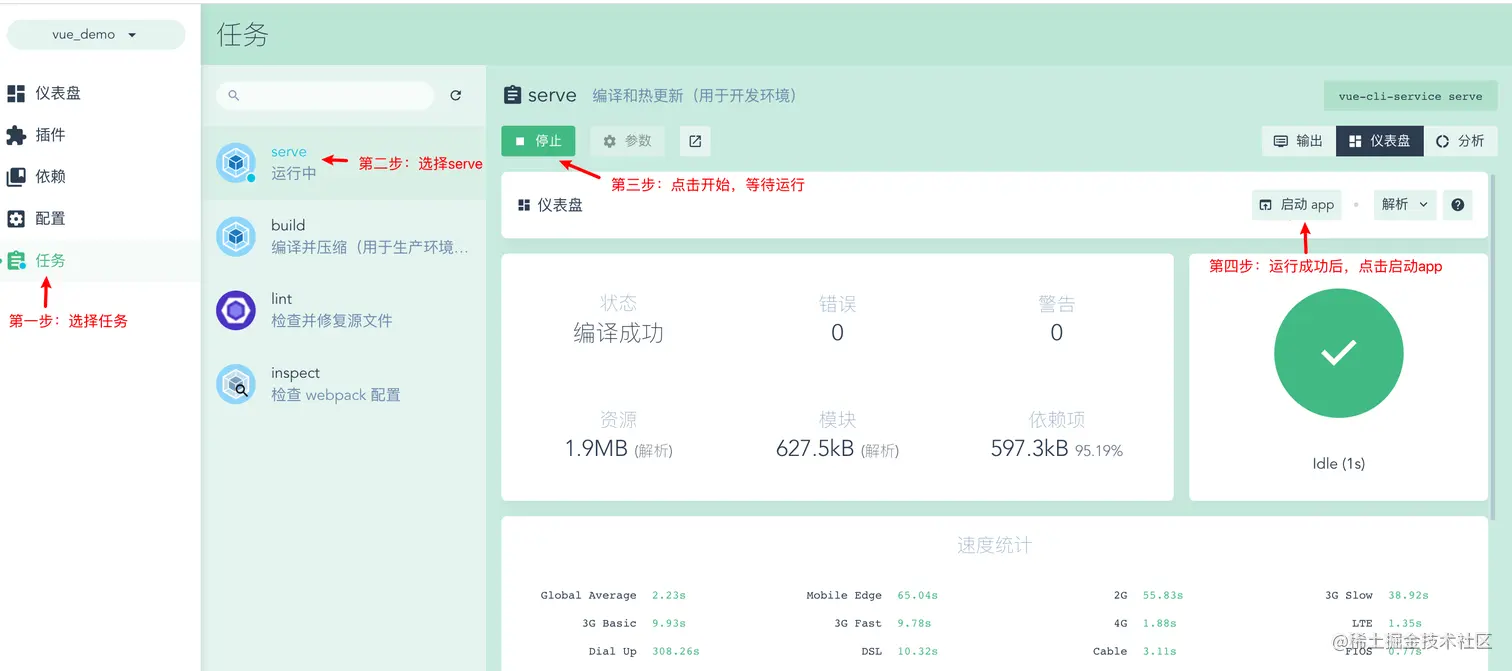
Task: Click the serve task webpack icon
Action: coord(236,163)
